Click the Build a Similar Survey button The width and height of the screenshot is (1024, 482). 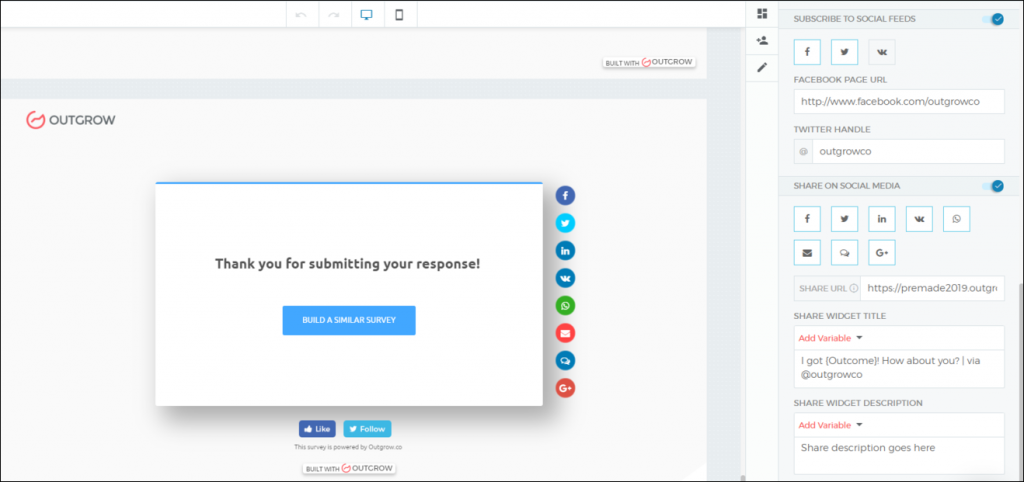click(349, 320)
